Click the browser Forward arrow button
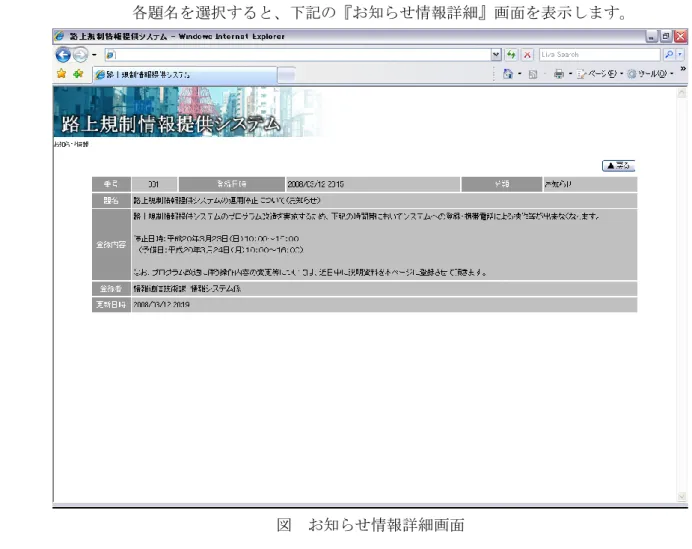The width and height of the screenshot is (692, 549). coord(80,55)
